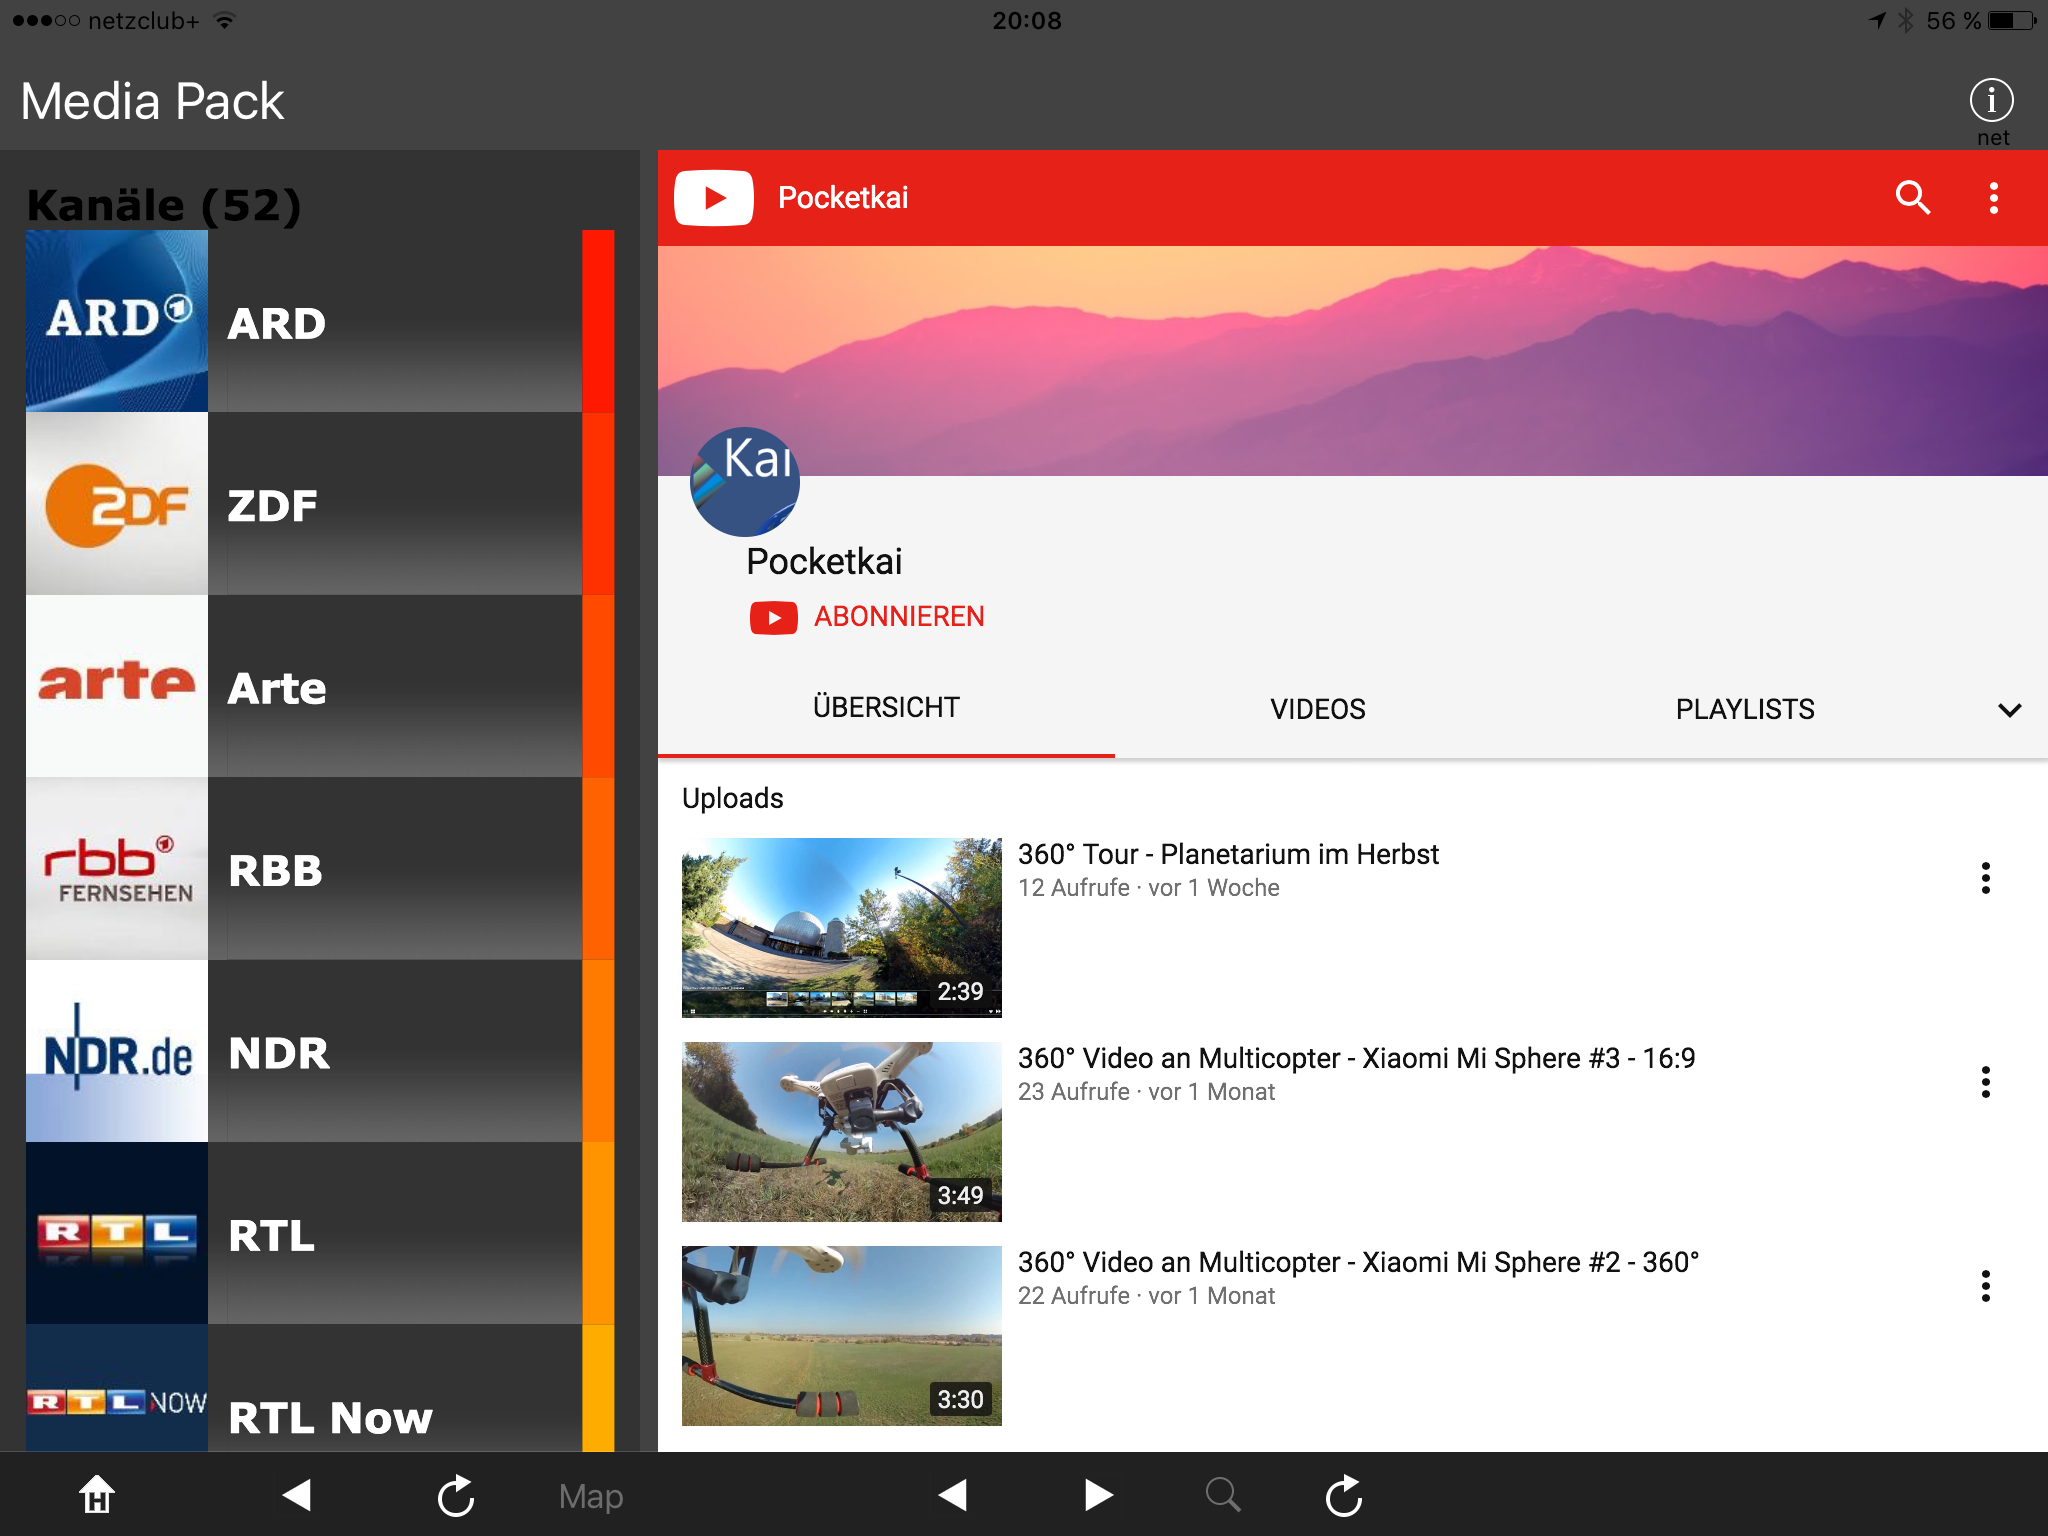Tap the 20:08 clock in status bar
The height and width of the screenshot is (1536, 2048).
(x=1027, y=20)
